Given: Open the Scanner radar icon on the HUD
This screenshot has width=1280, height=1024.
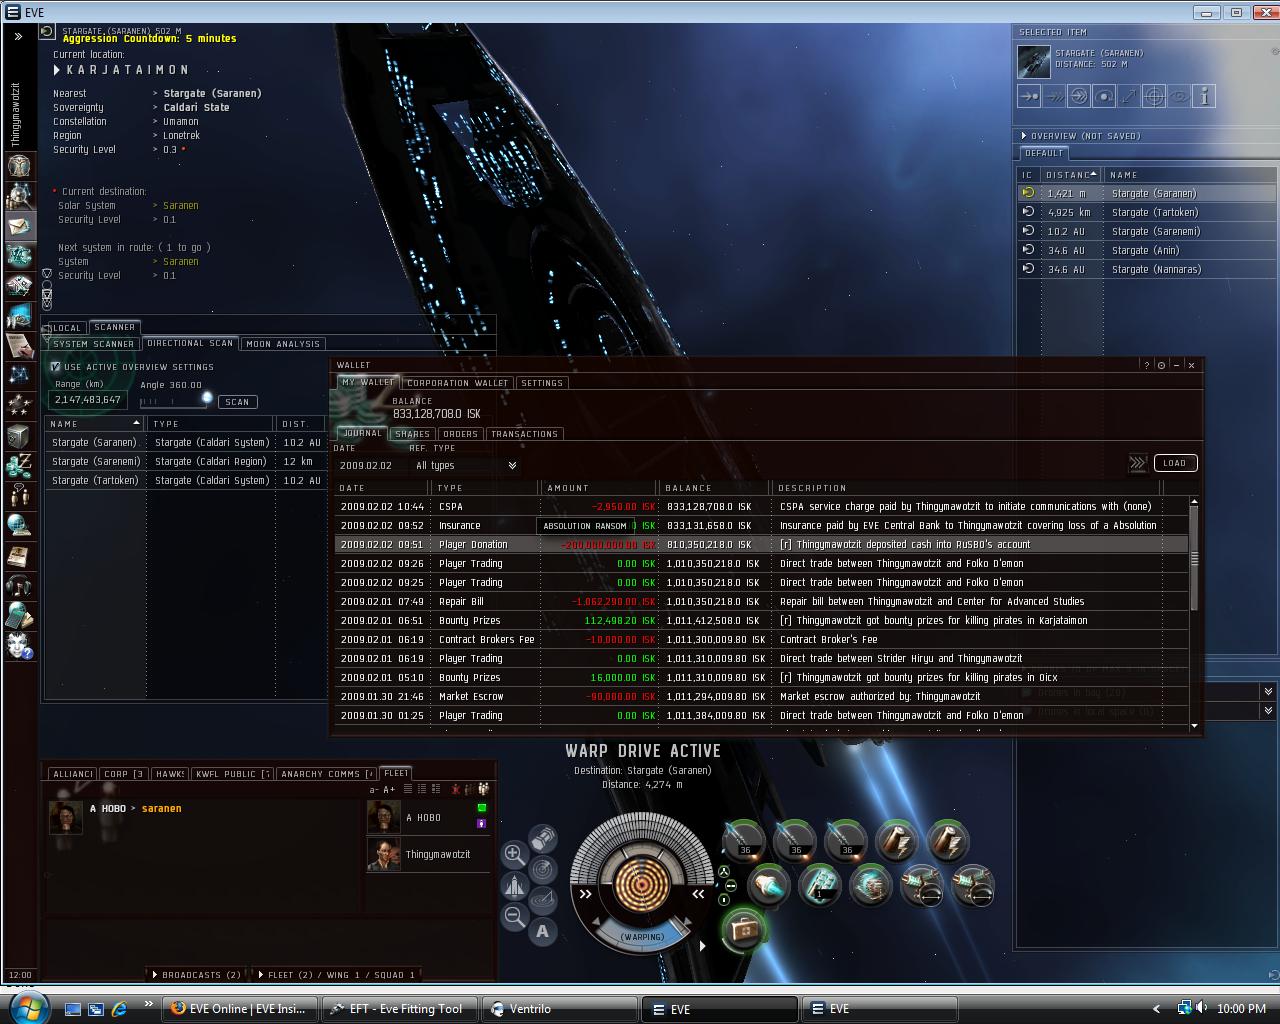Looking at the screenshot, I should (x=543, y=868).
